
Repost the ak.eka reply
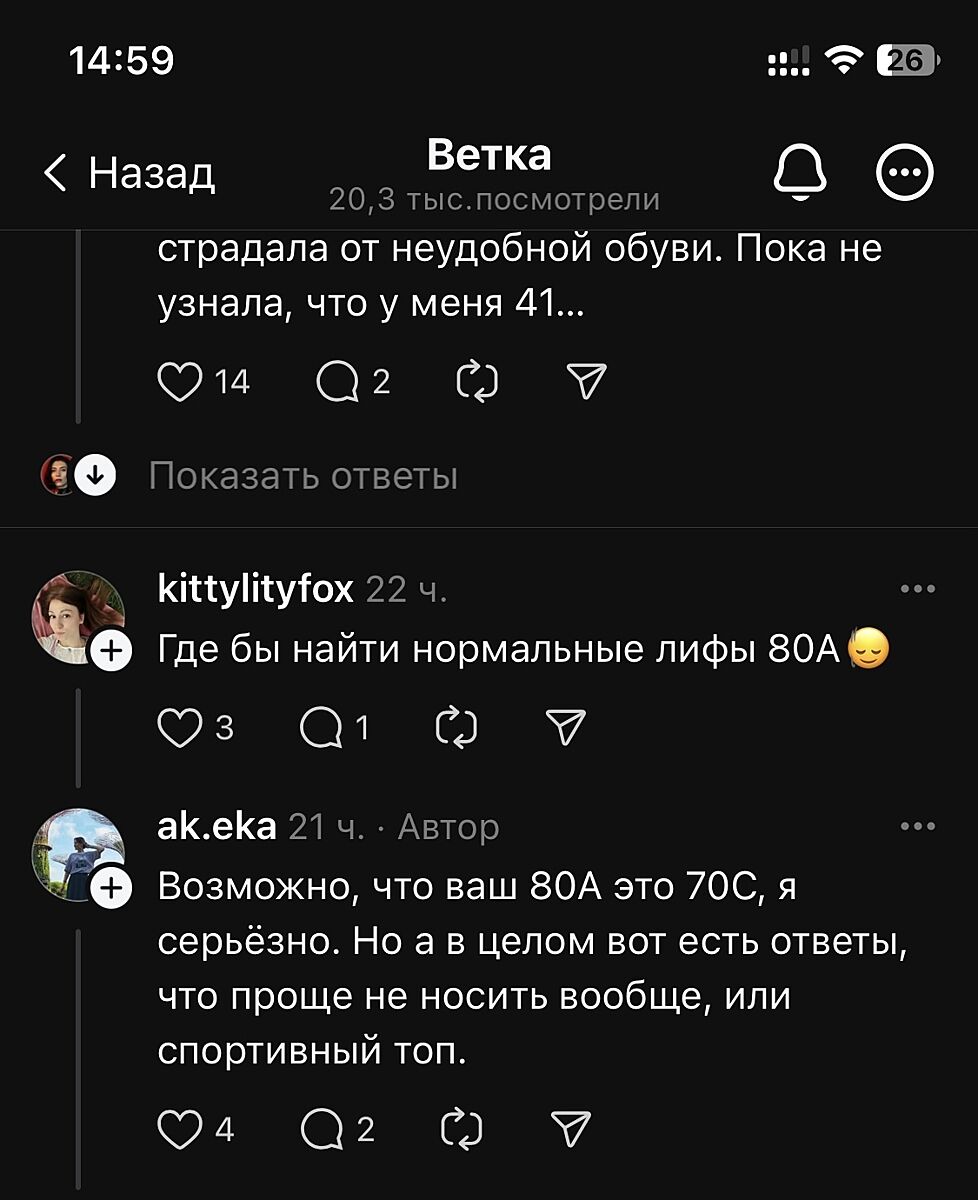tap(461, 1129)
